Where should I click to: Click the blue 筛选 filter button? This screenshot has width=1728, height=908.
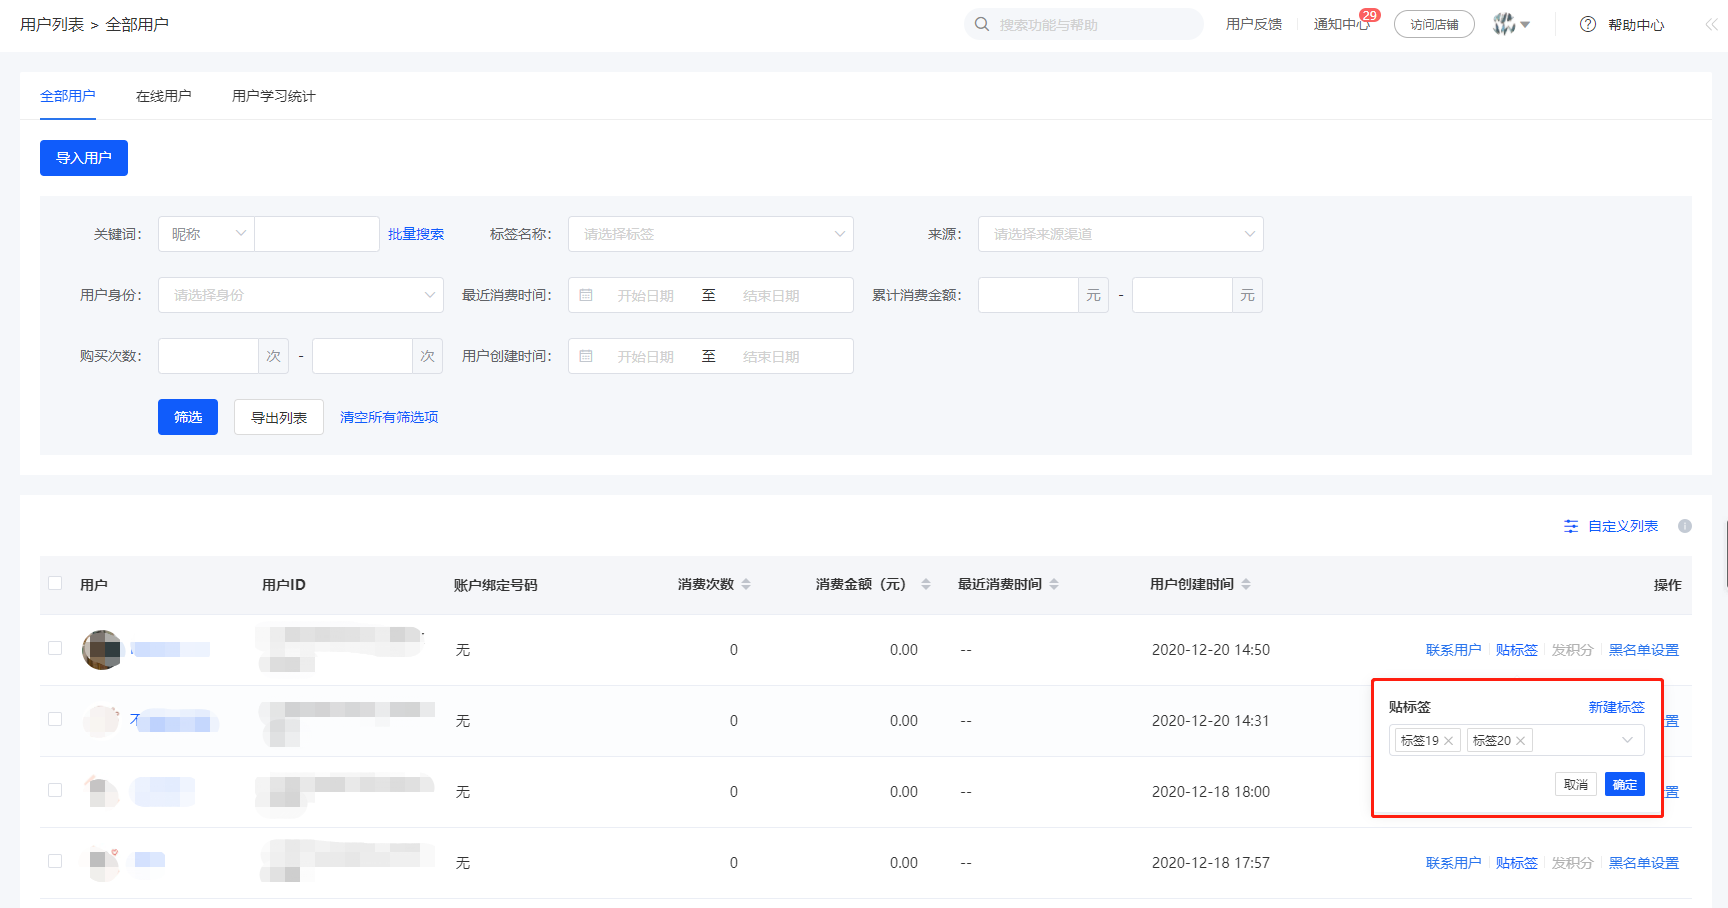click(x=188, y=417)
